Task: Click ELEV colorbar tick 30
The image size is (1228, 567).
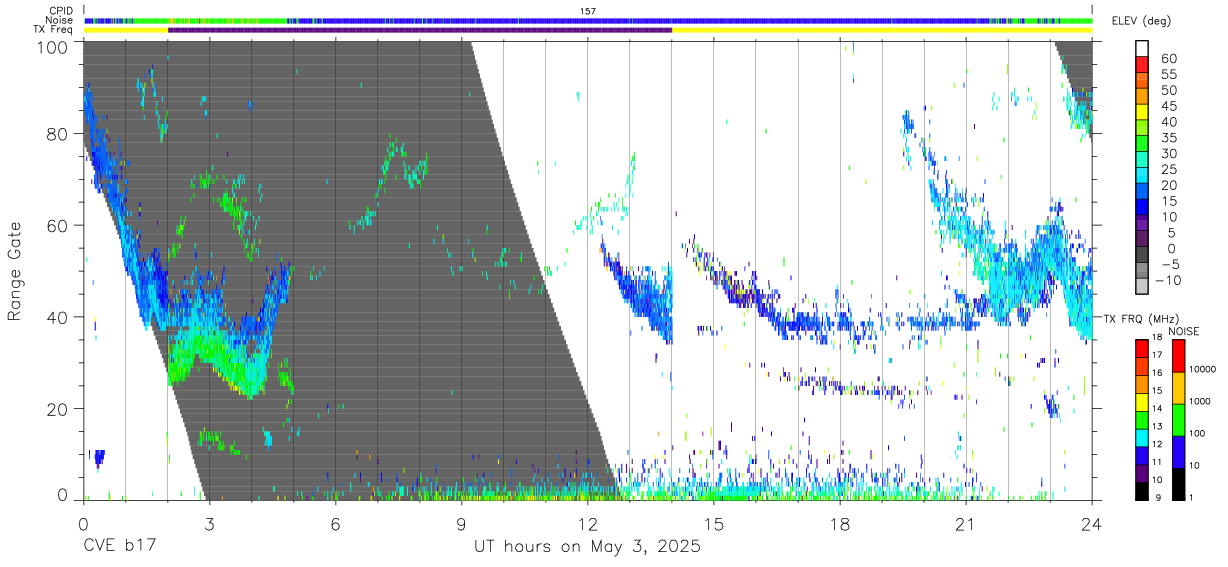Action: 1167,154
